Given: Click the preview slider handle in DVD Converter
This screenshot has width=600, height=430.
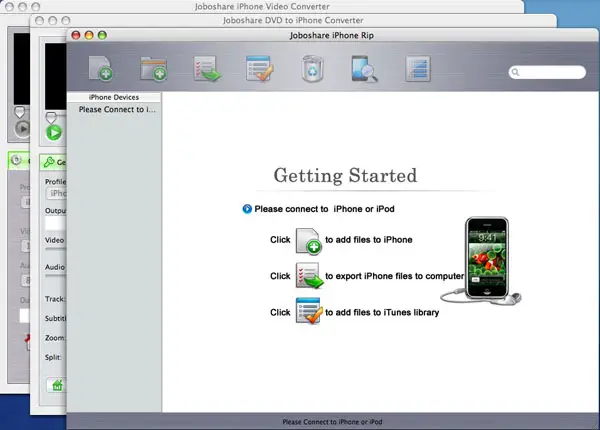Looking at the screenshot, I should 51,117.
